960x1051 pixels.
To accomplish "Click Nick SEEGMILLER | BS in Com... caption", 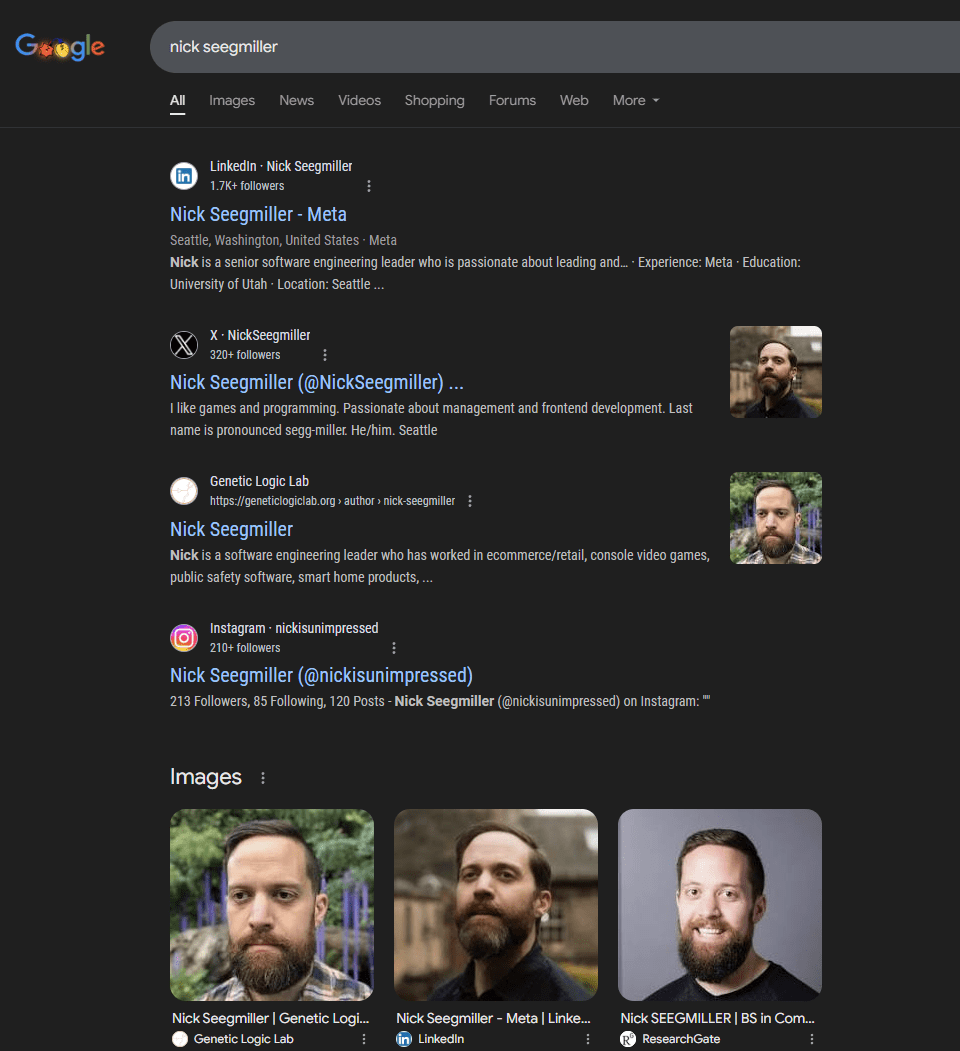I will pyautogui.click(x=717, y=1018).
